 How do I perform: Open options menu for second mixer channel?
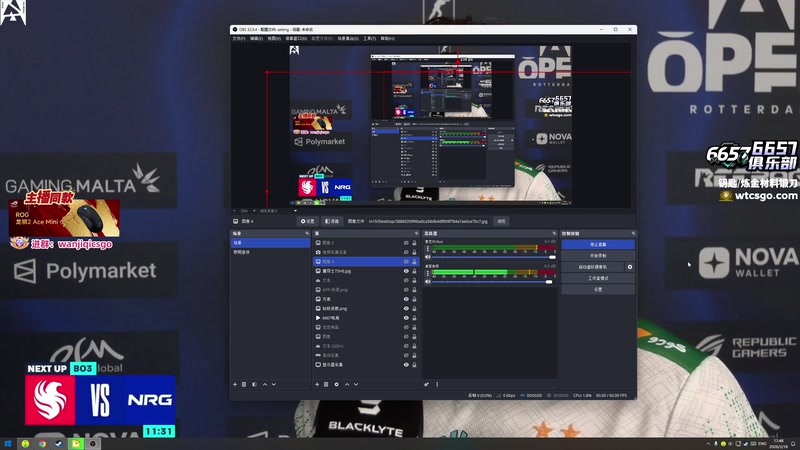(428, 273)
